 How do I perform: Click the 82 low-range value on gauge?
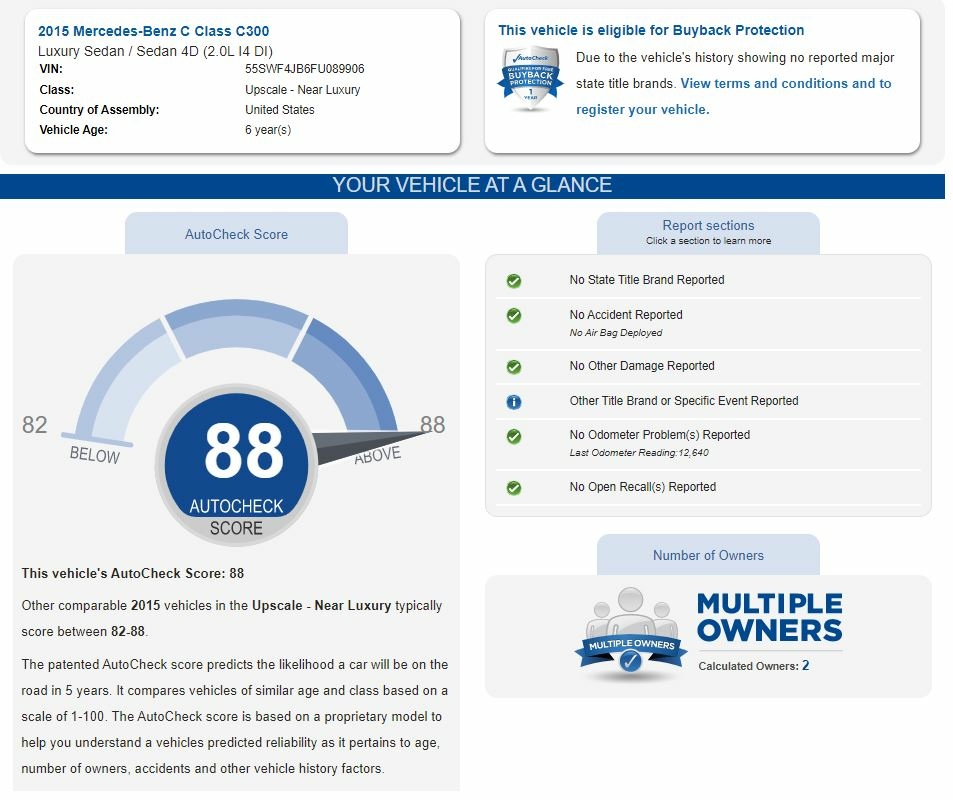click(34, 424)
